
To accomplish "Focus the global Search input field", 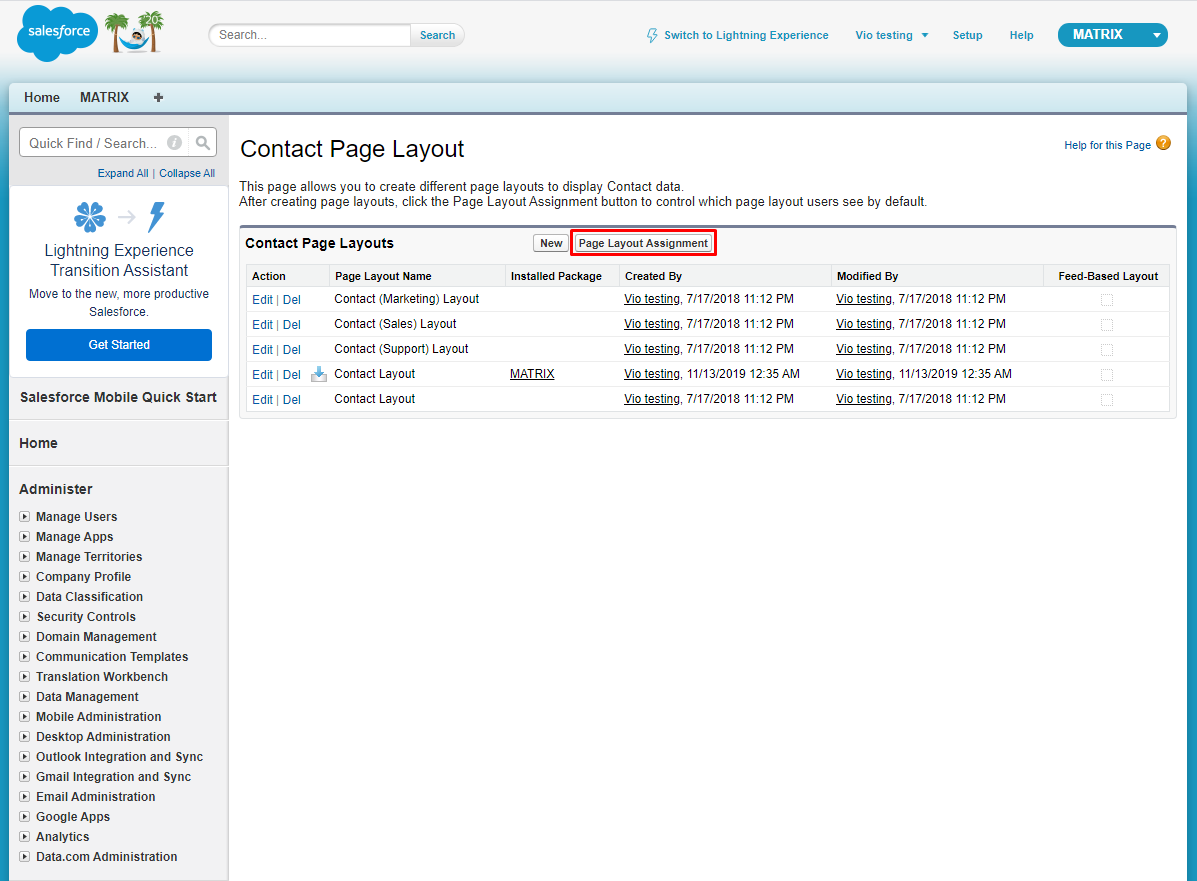I will (x=310, y=35).
